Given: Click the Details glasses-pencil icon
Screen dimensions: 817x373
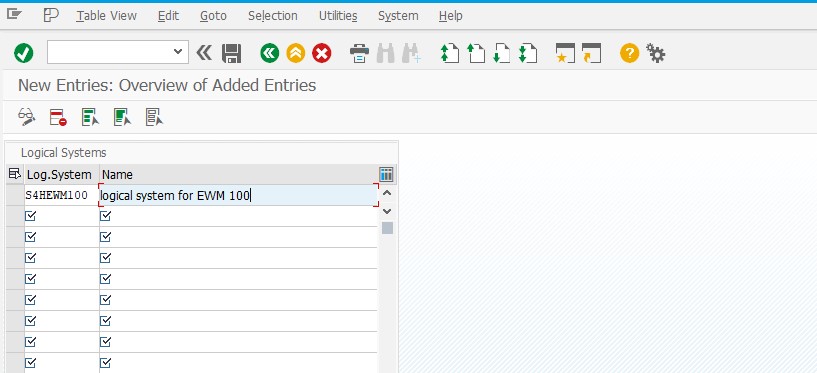Looking at the screenshot, I should [x=27, y=117].
